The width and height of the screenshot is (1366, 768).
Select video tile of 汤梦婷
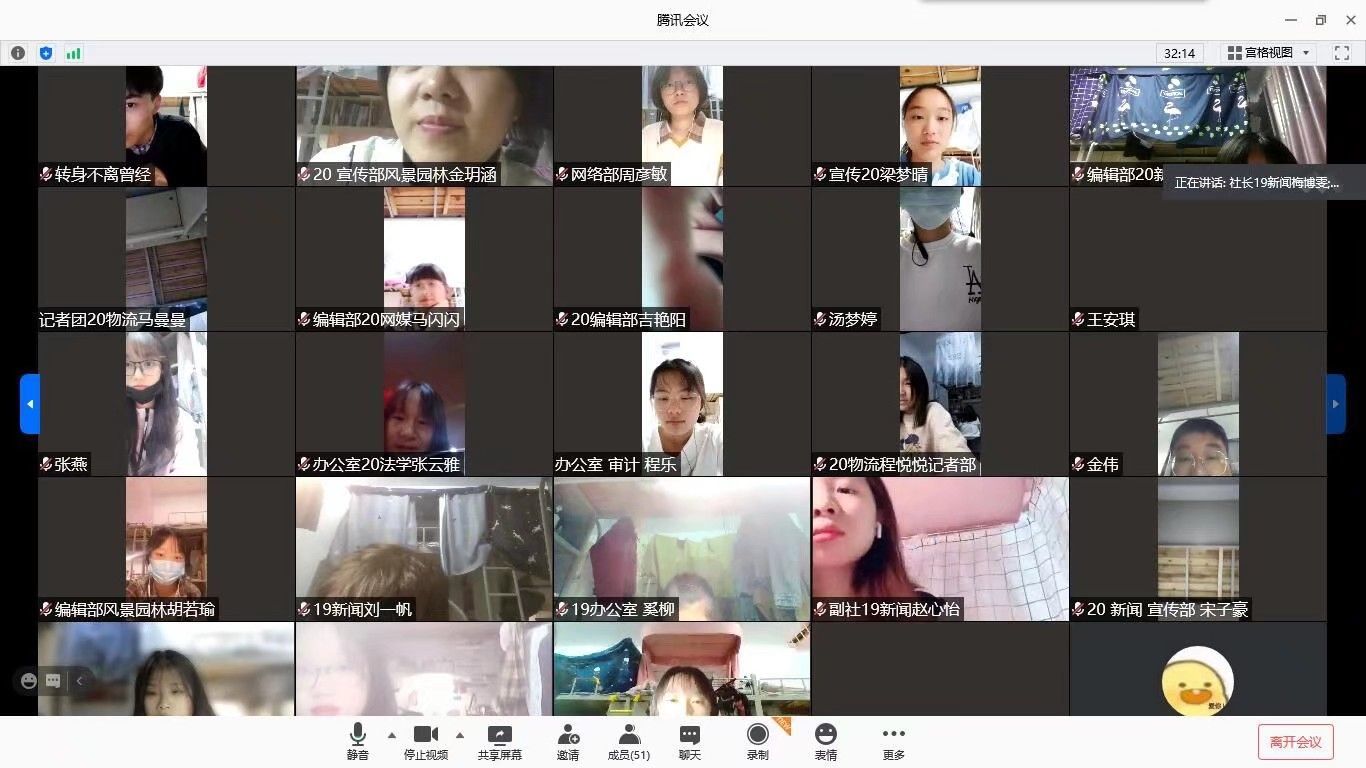(940, 259)
